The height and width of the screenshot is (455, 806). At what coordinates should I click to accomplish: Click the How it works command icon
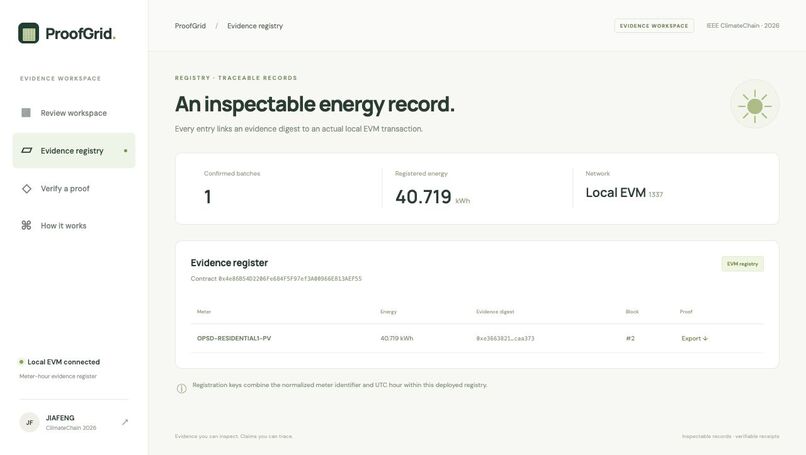point(26,226)
